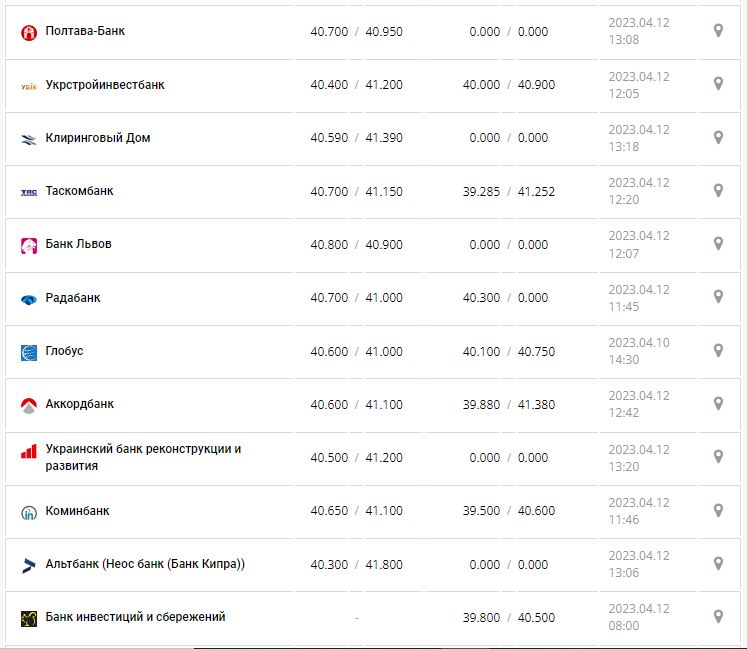Screen dimensions: 747x649
Task: Open map pin for Полтава-Банк
Action: [x=718, y=31]
